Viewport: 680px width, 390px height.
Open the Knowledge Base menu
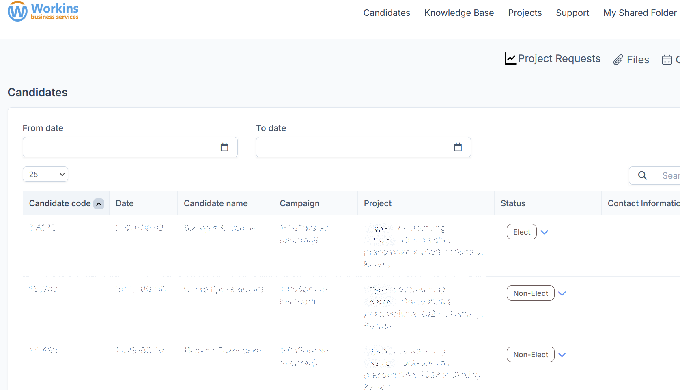point(459,13)
